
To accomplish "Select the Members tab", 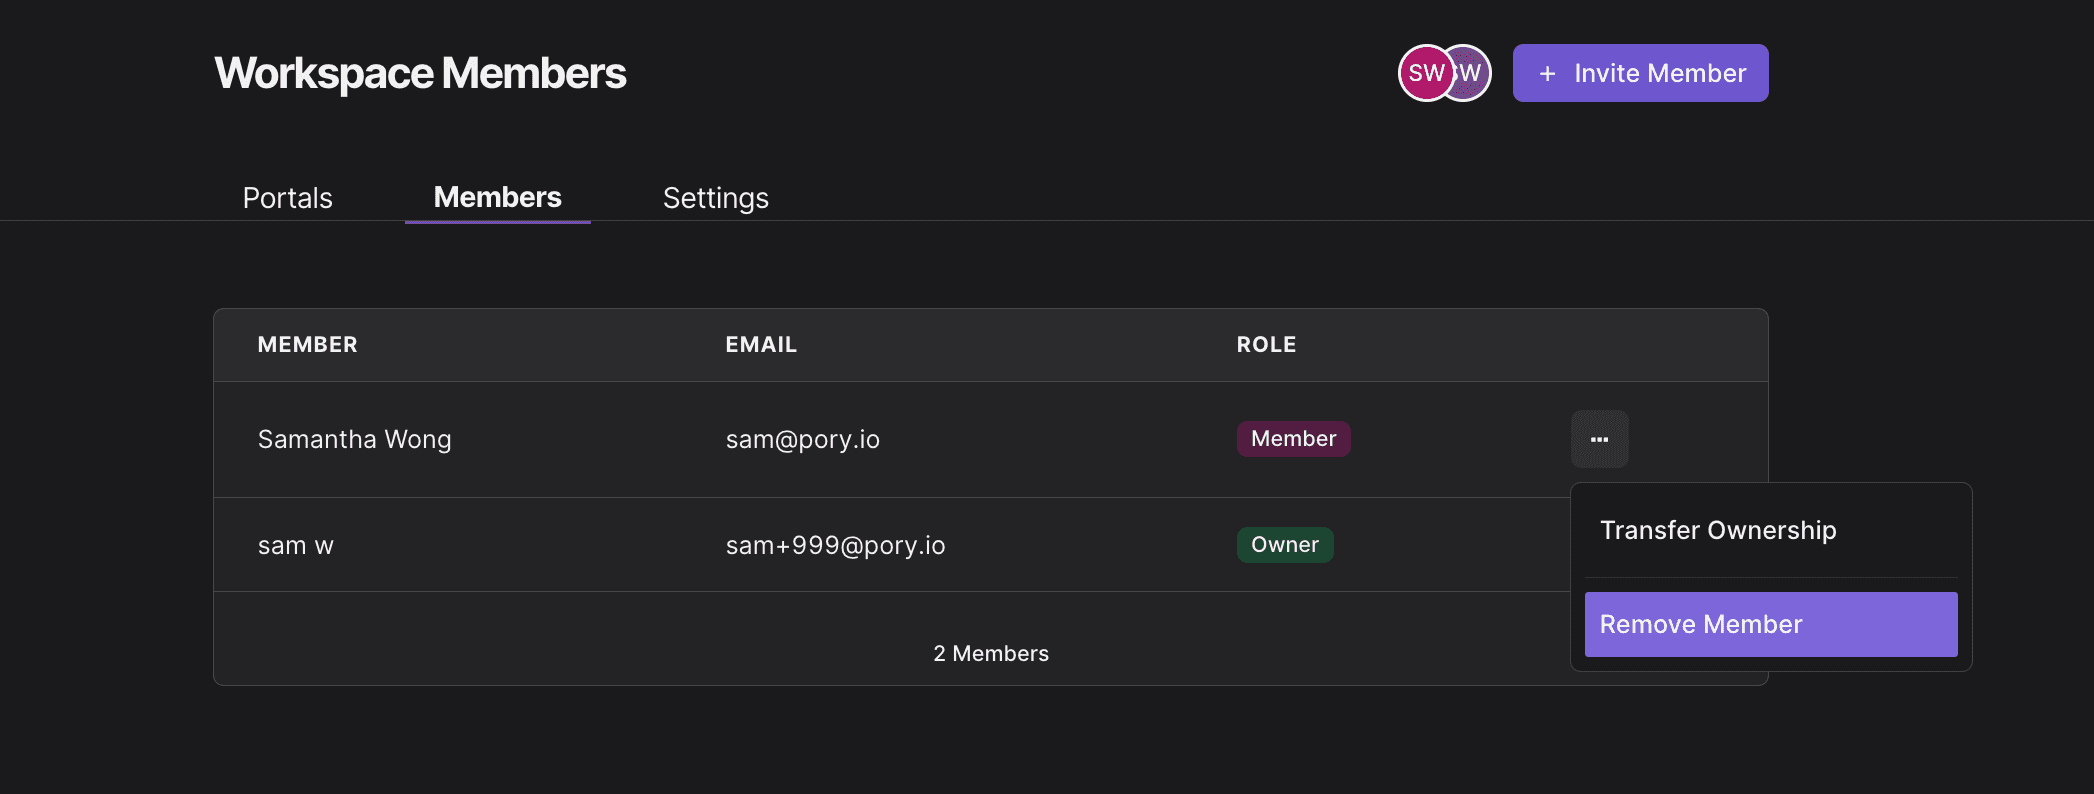I will [x=498, y=198].
